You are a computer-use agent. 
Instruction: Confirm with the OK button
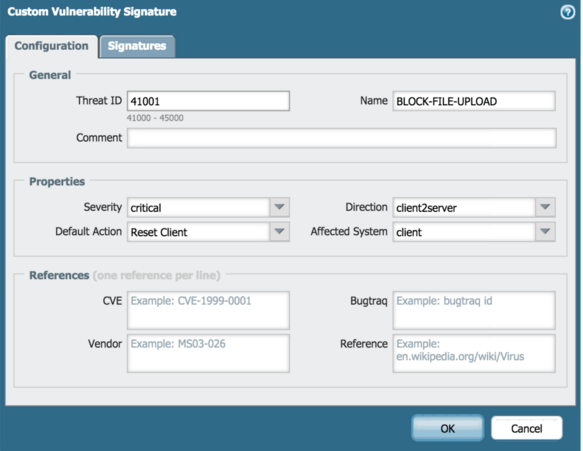coord(448,428)
